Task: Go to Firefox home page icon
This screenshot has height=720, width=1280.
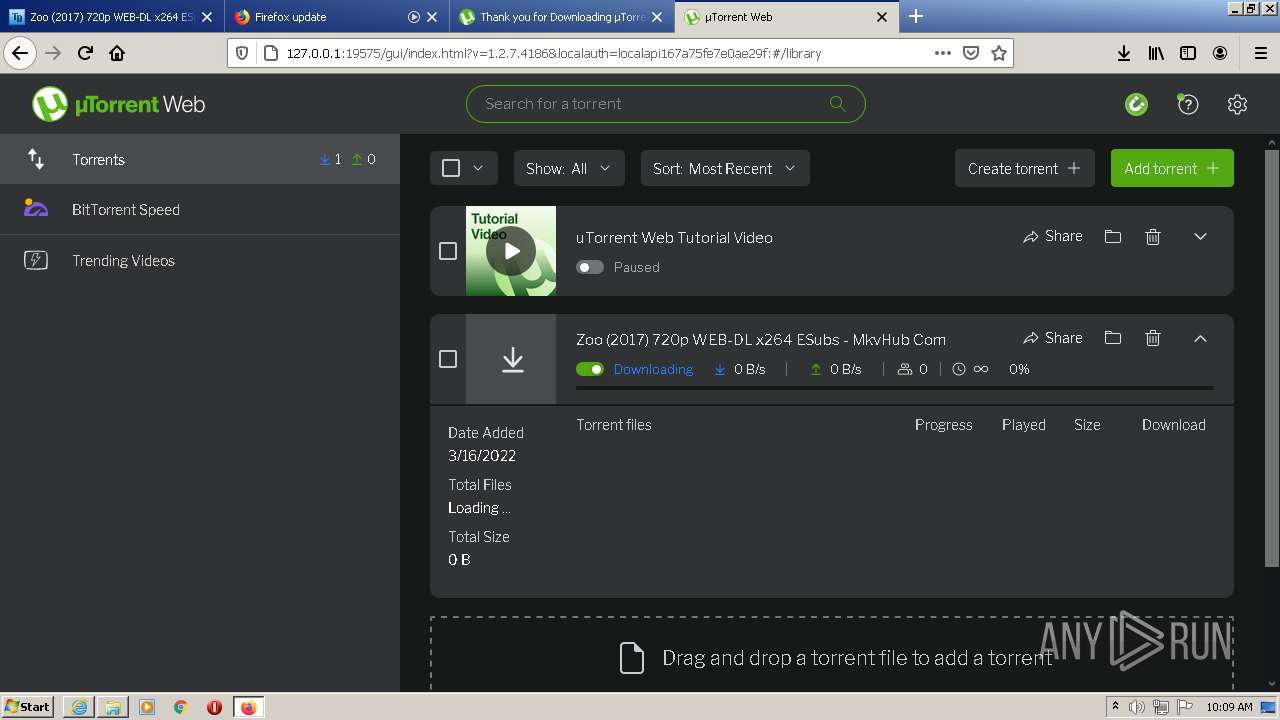Action: (117, 53)
